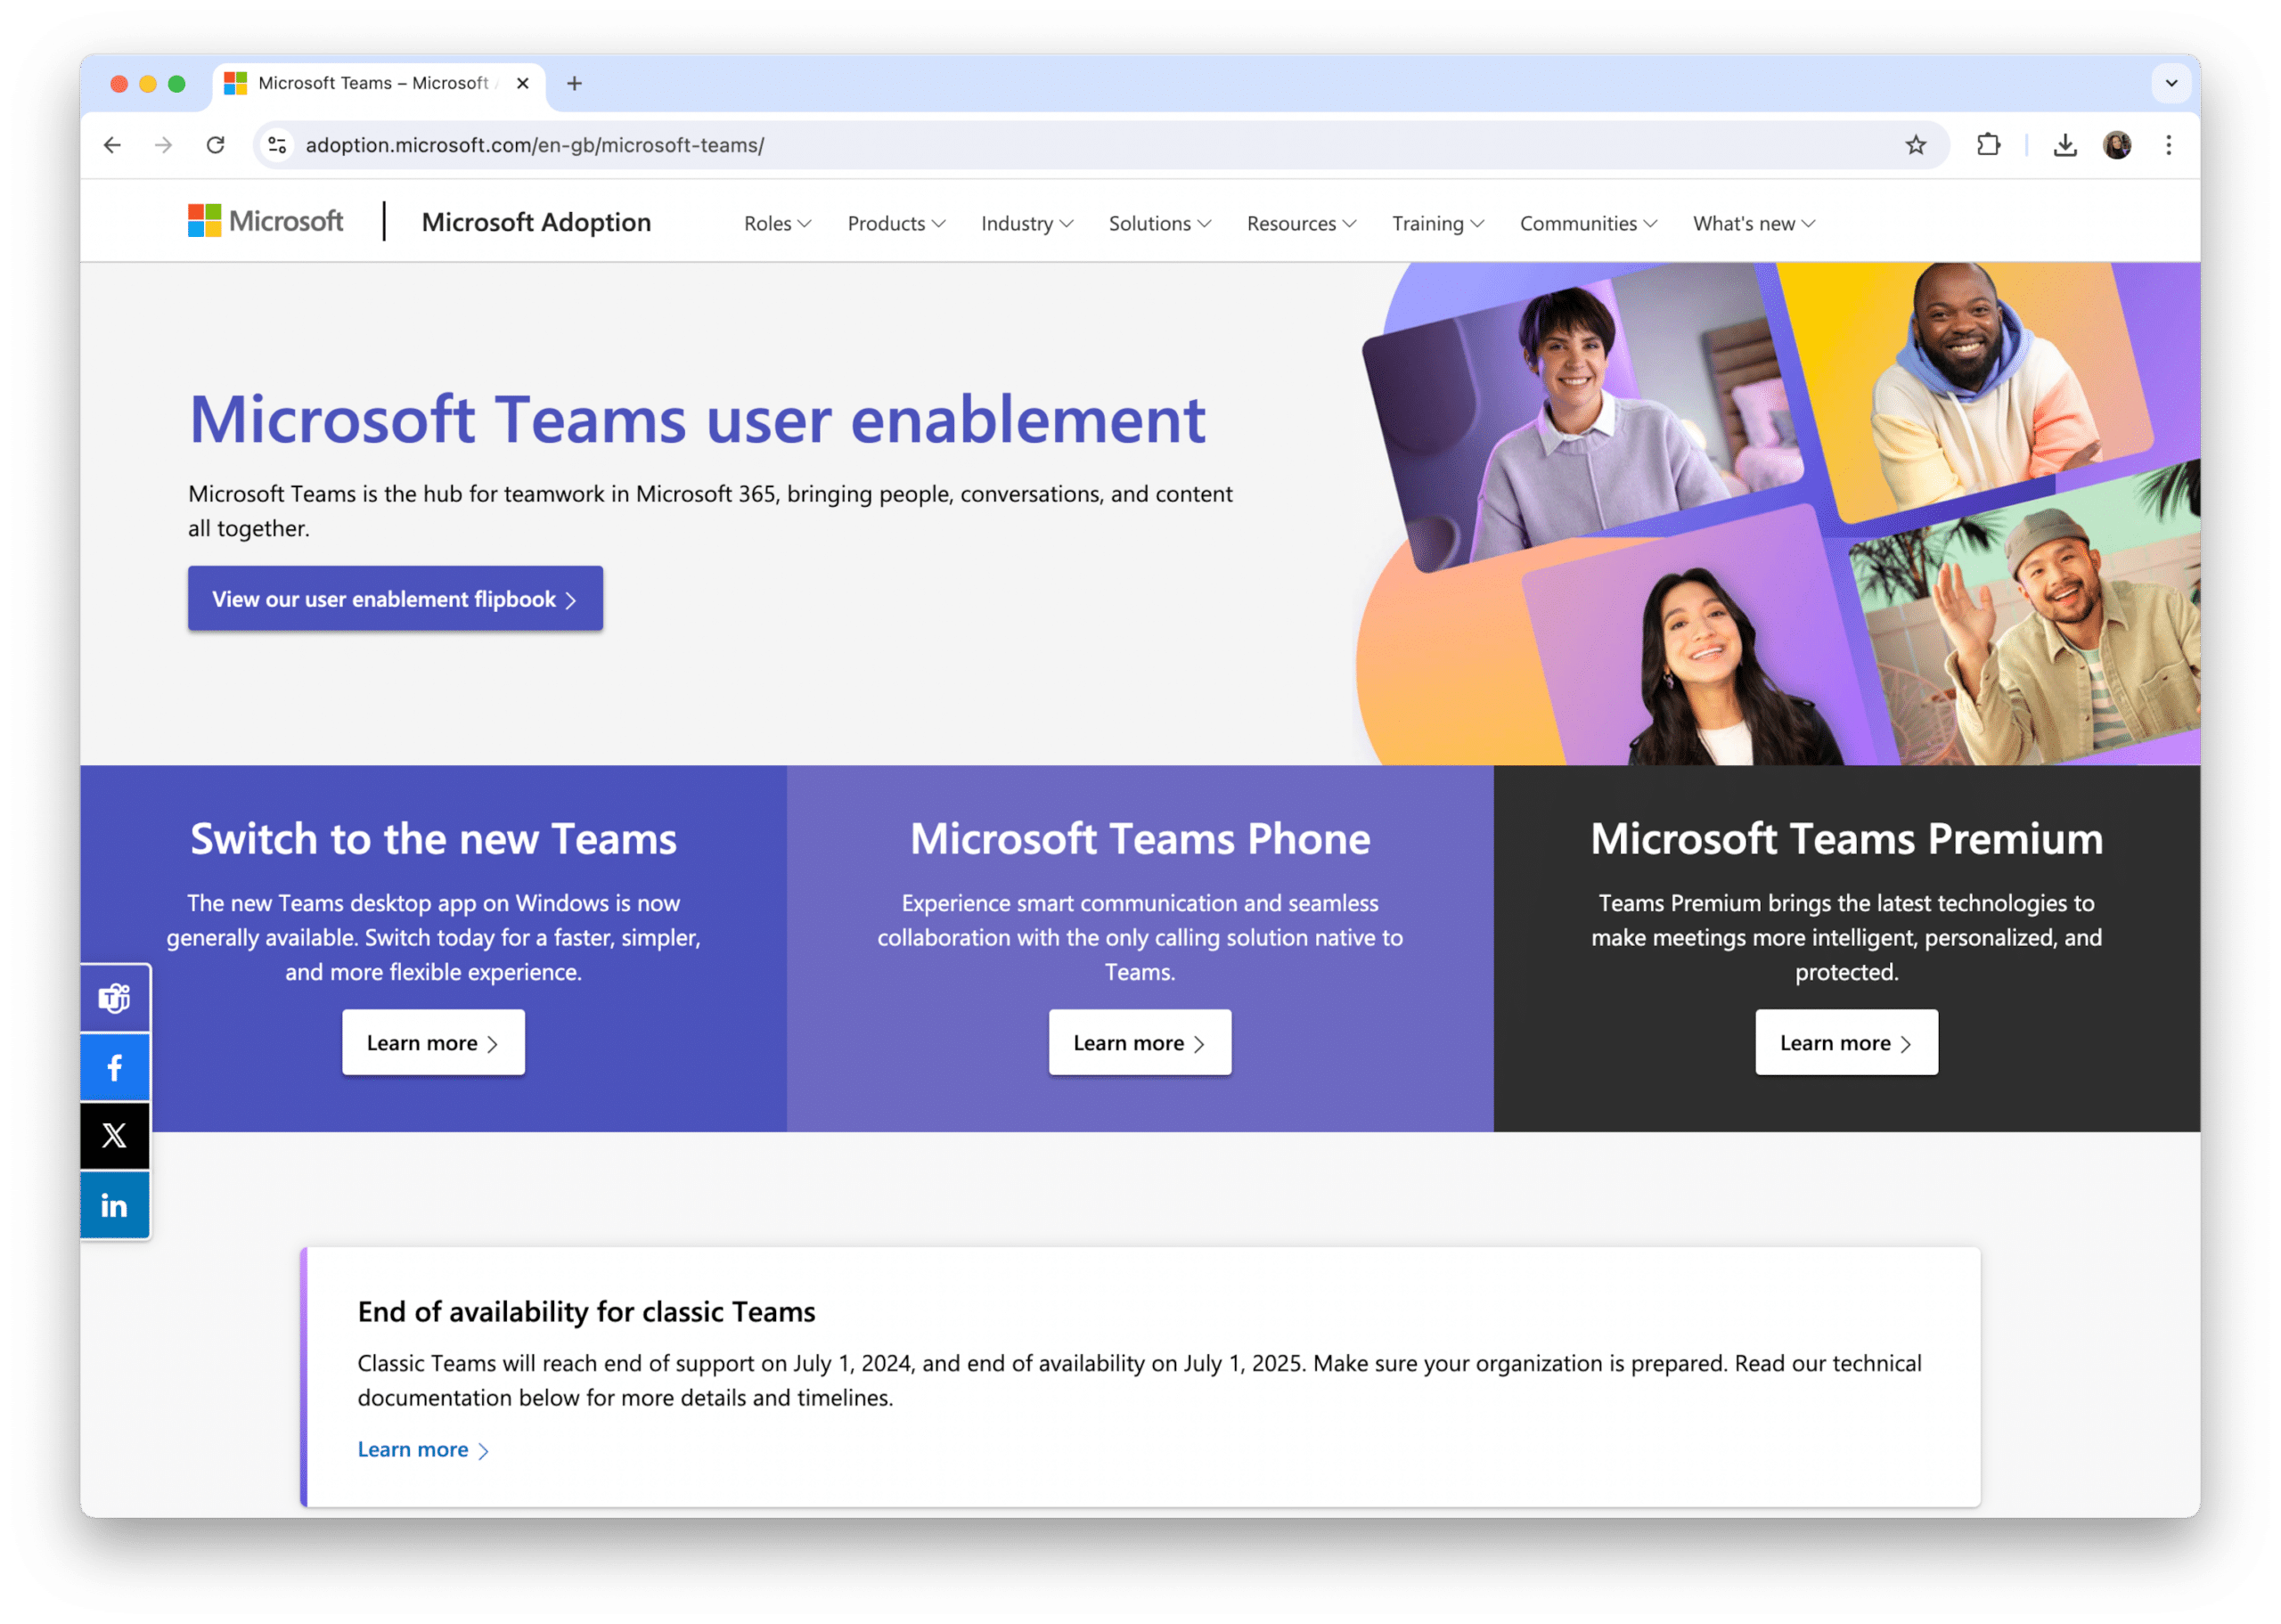Learn more about Microsoft Teams Phone
The width and height of the screenshot is (2281, 1624).
(1140, 1042)
